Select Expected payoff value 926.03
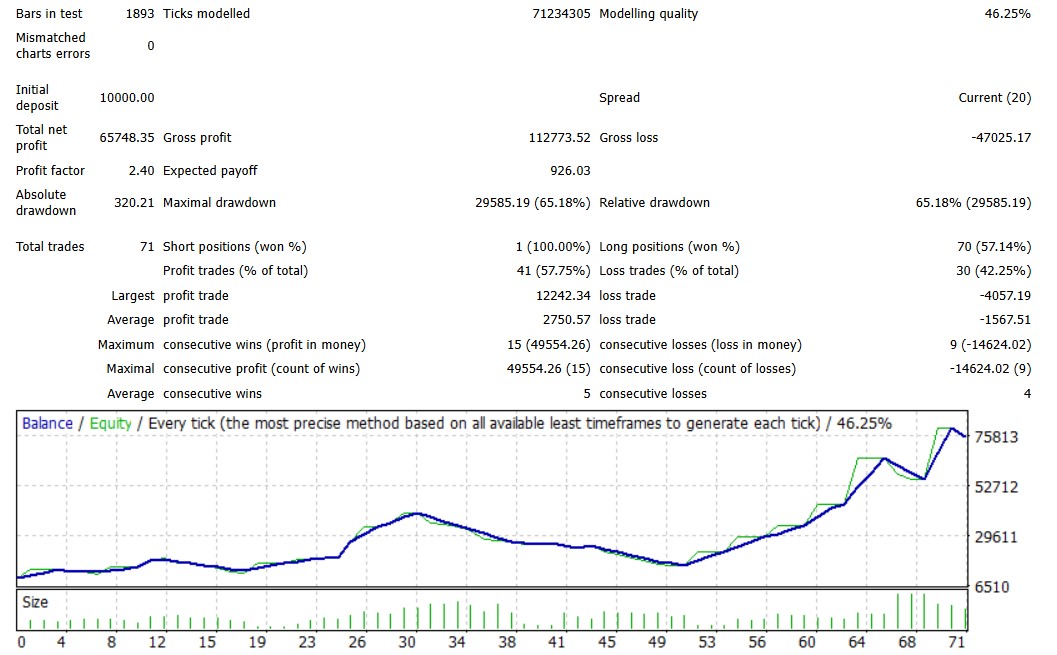 coord(570,170)
